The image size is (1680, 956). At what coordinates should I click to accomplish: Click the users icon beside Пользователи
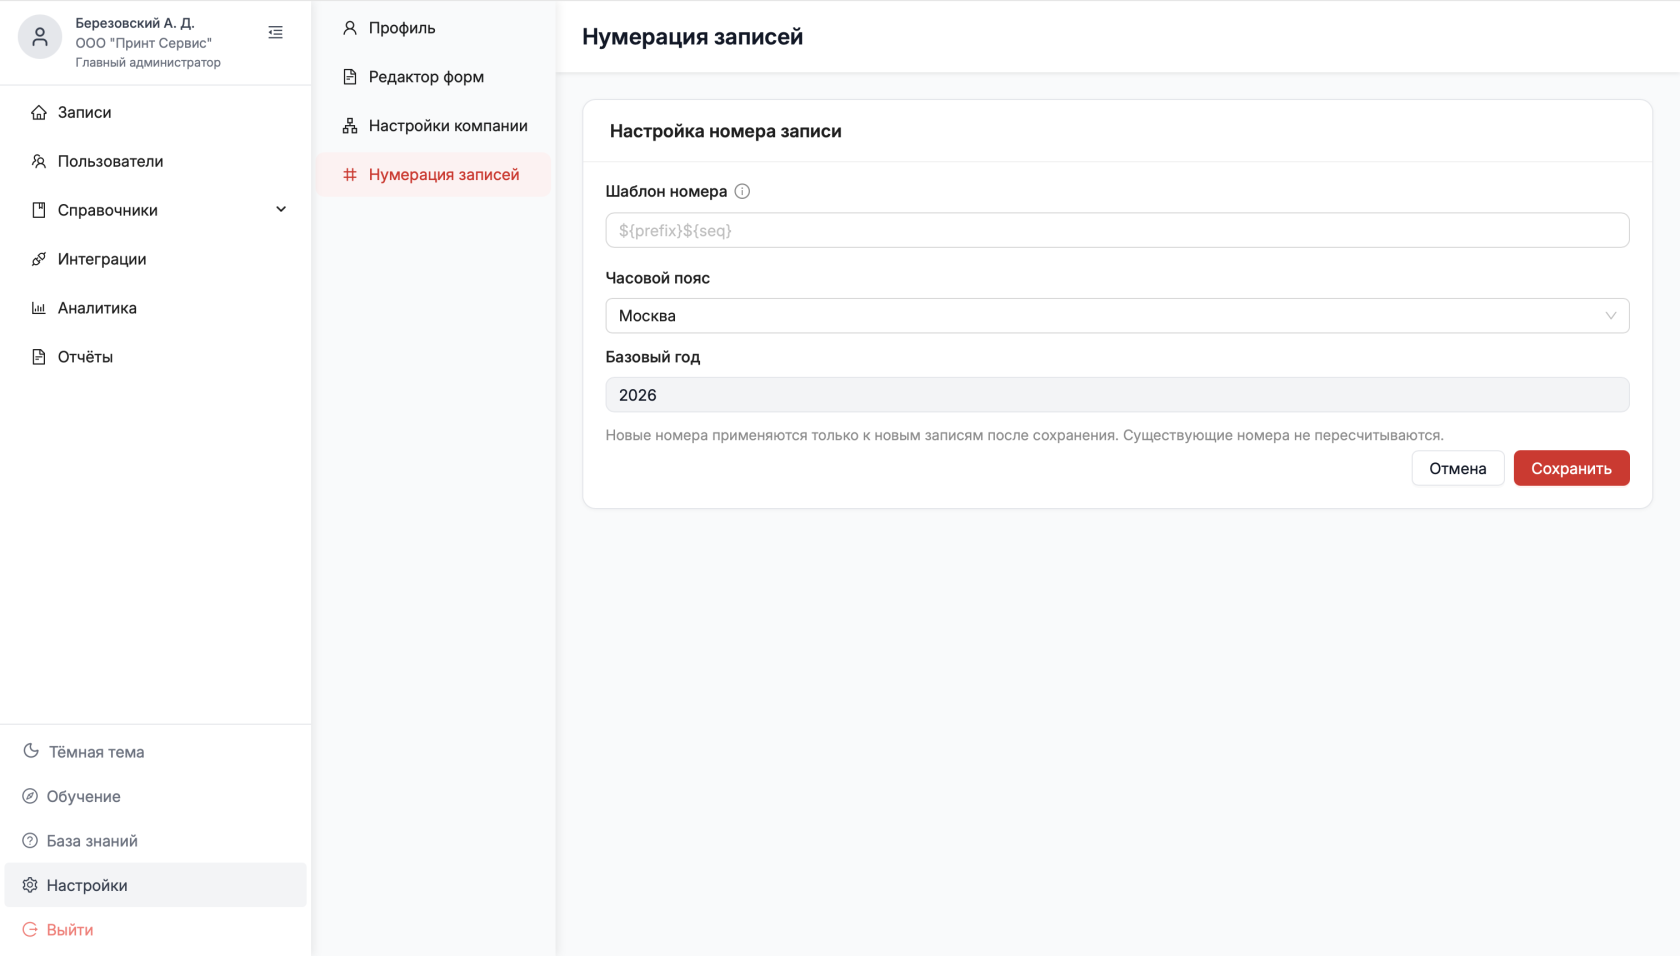tap(39, 161)
